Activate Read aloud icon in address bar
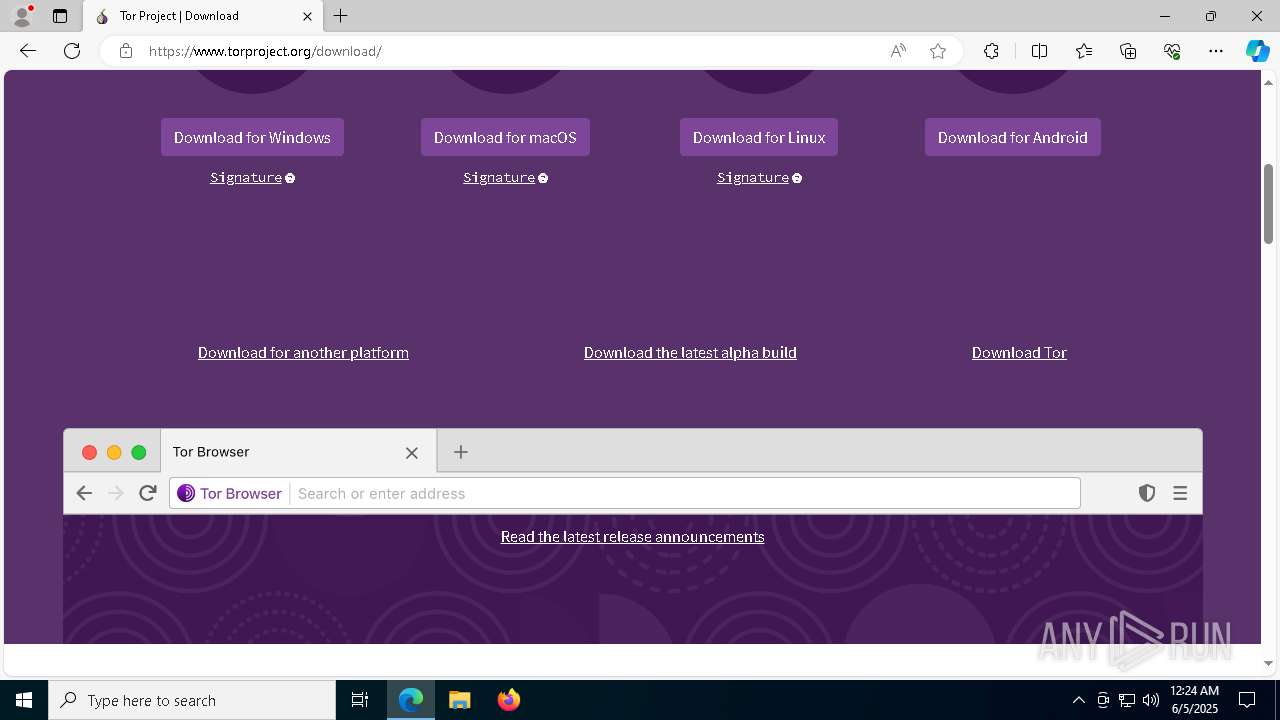The width and height of the screenshot is (1280, 720). pos(898,51)
